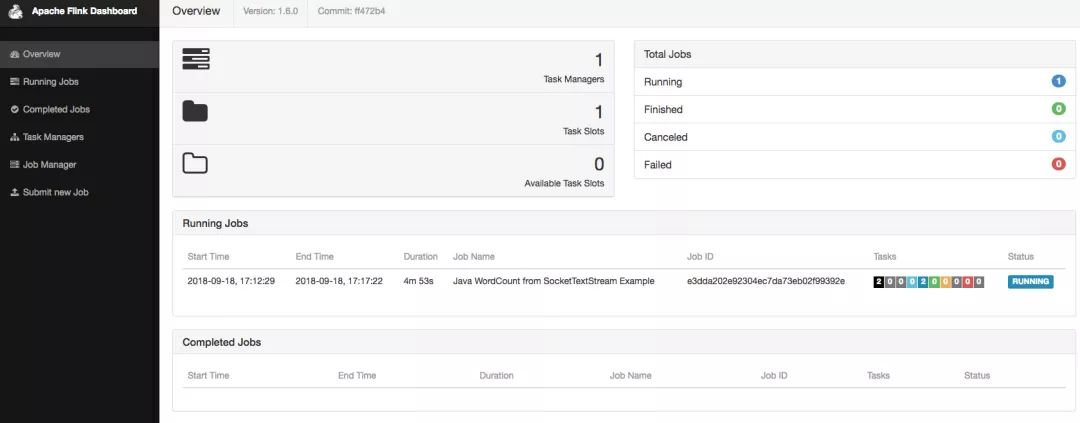Click the Job Manager server icon

click(14, 164)
